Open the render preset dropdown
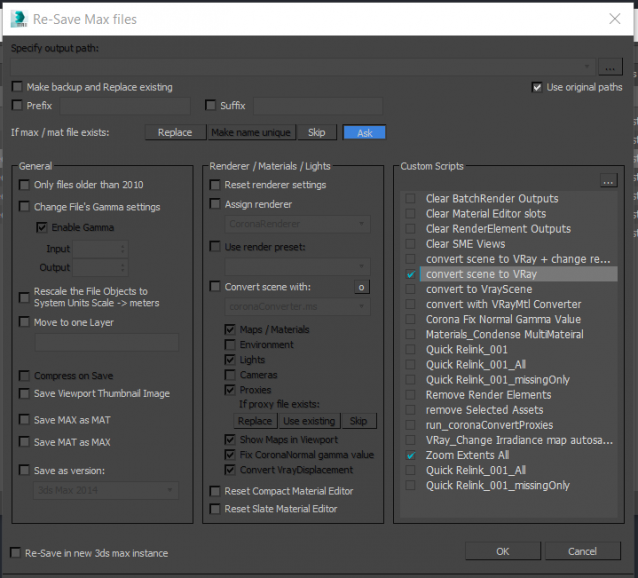Screen dimensions: 638x578 pos(297,266)
